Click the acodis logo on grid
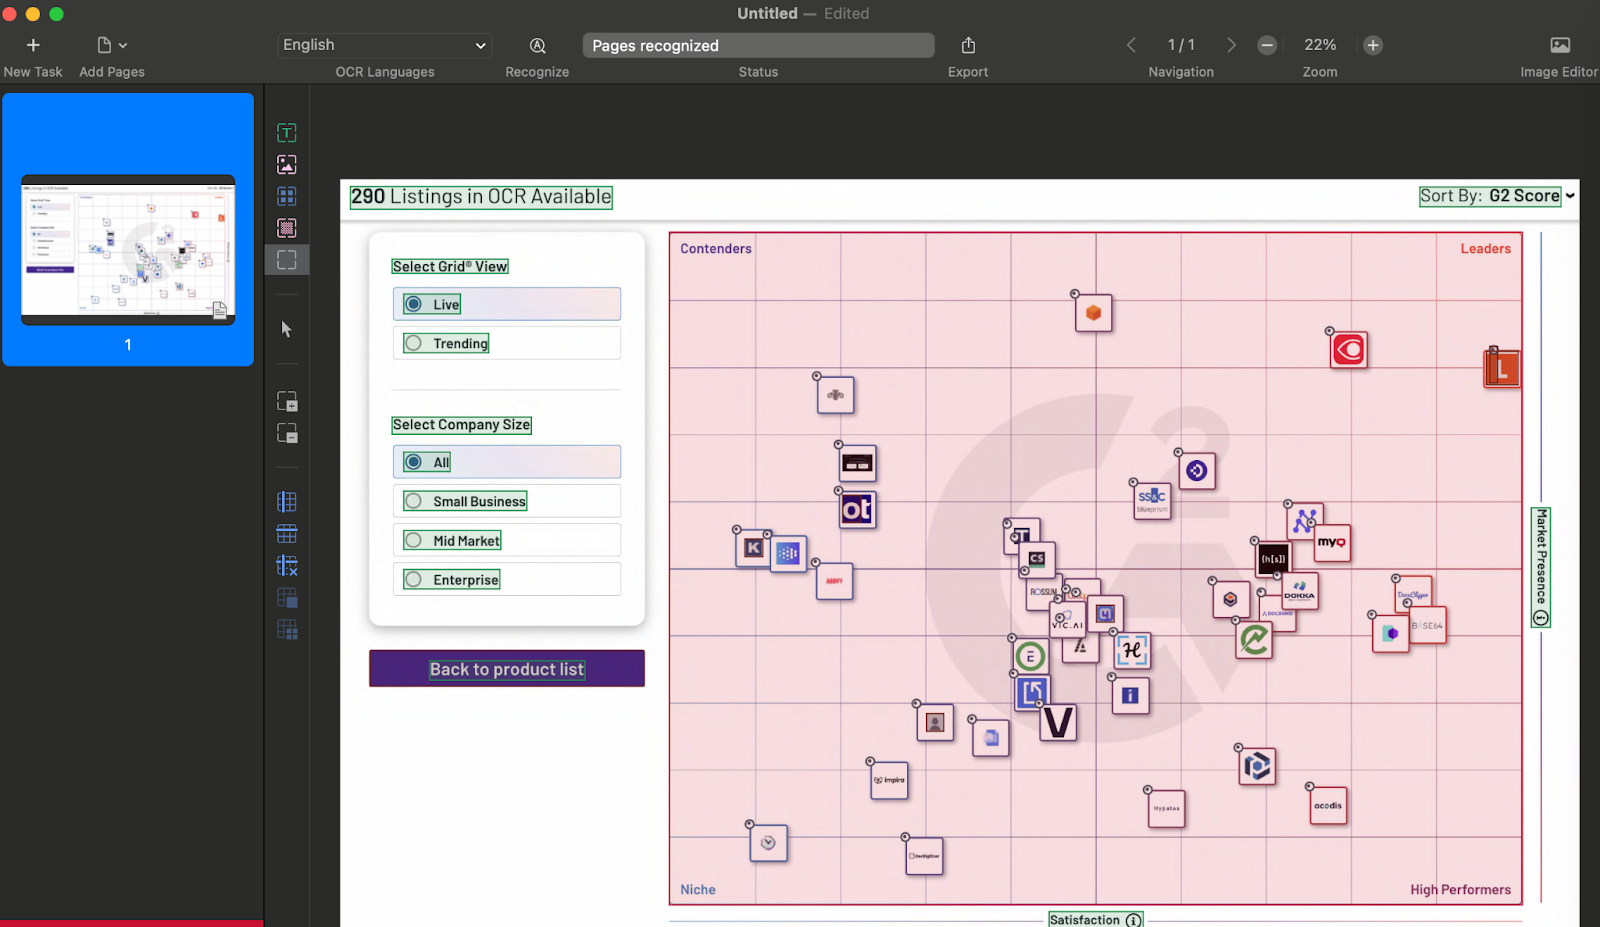 coord(1328,805)
